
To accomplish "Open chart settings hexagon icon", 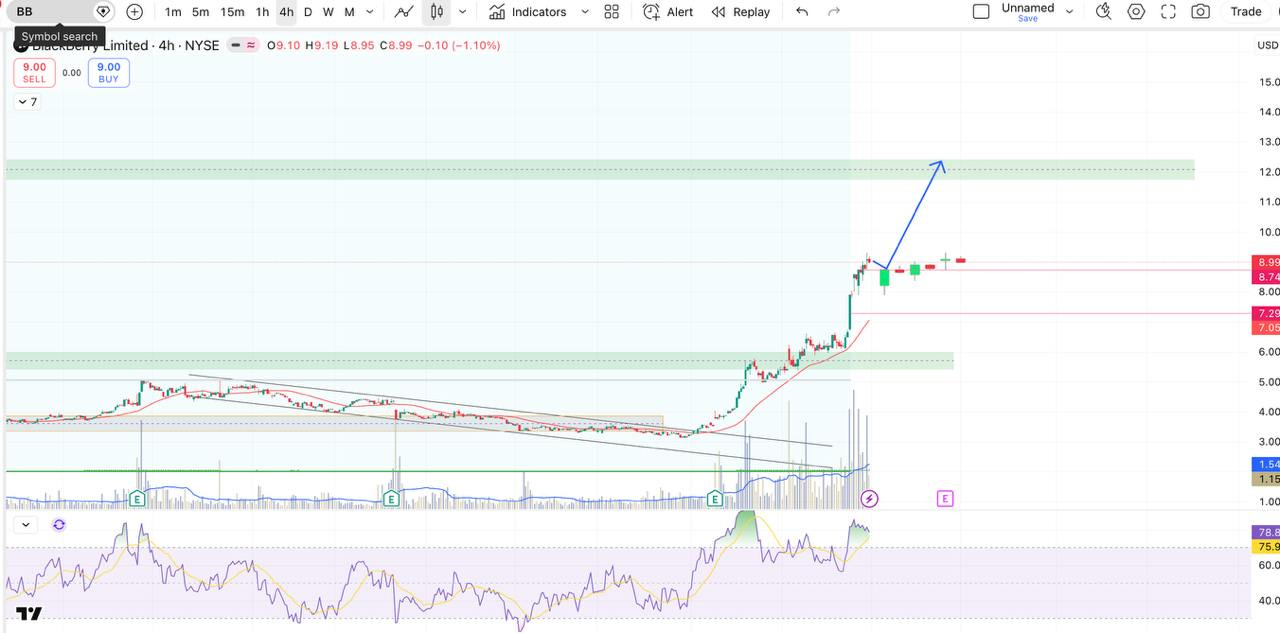I will coord(1136,12).
